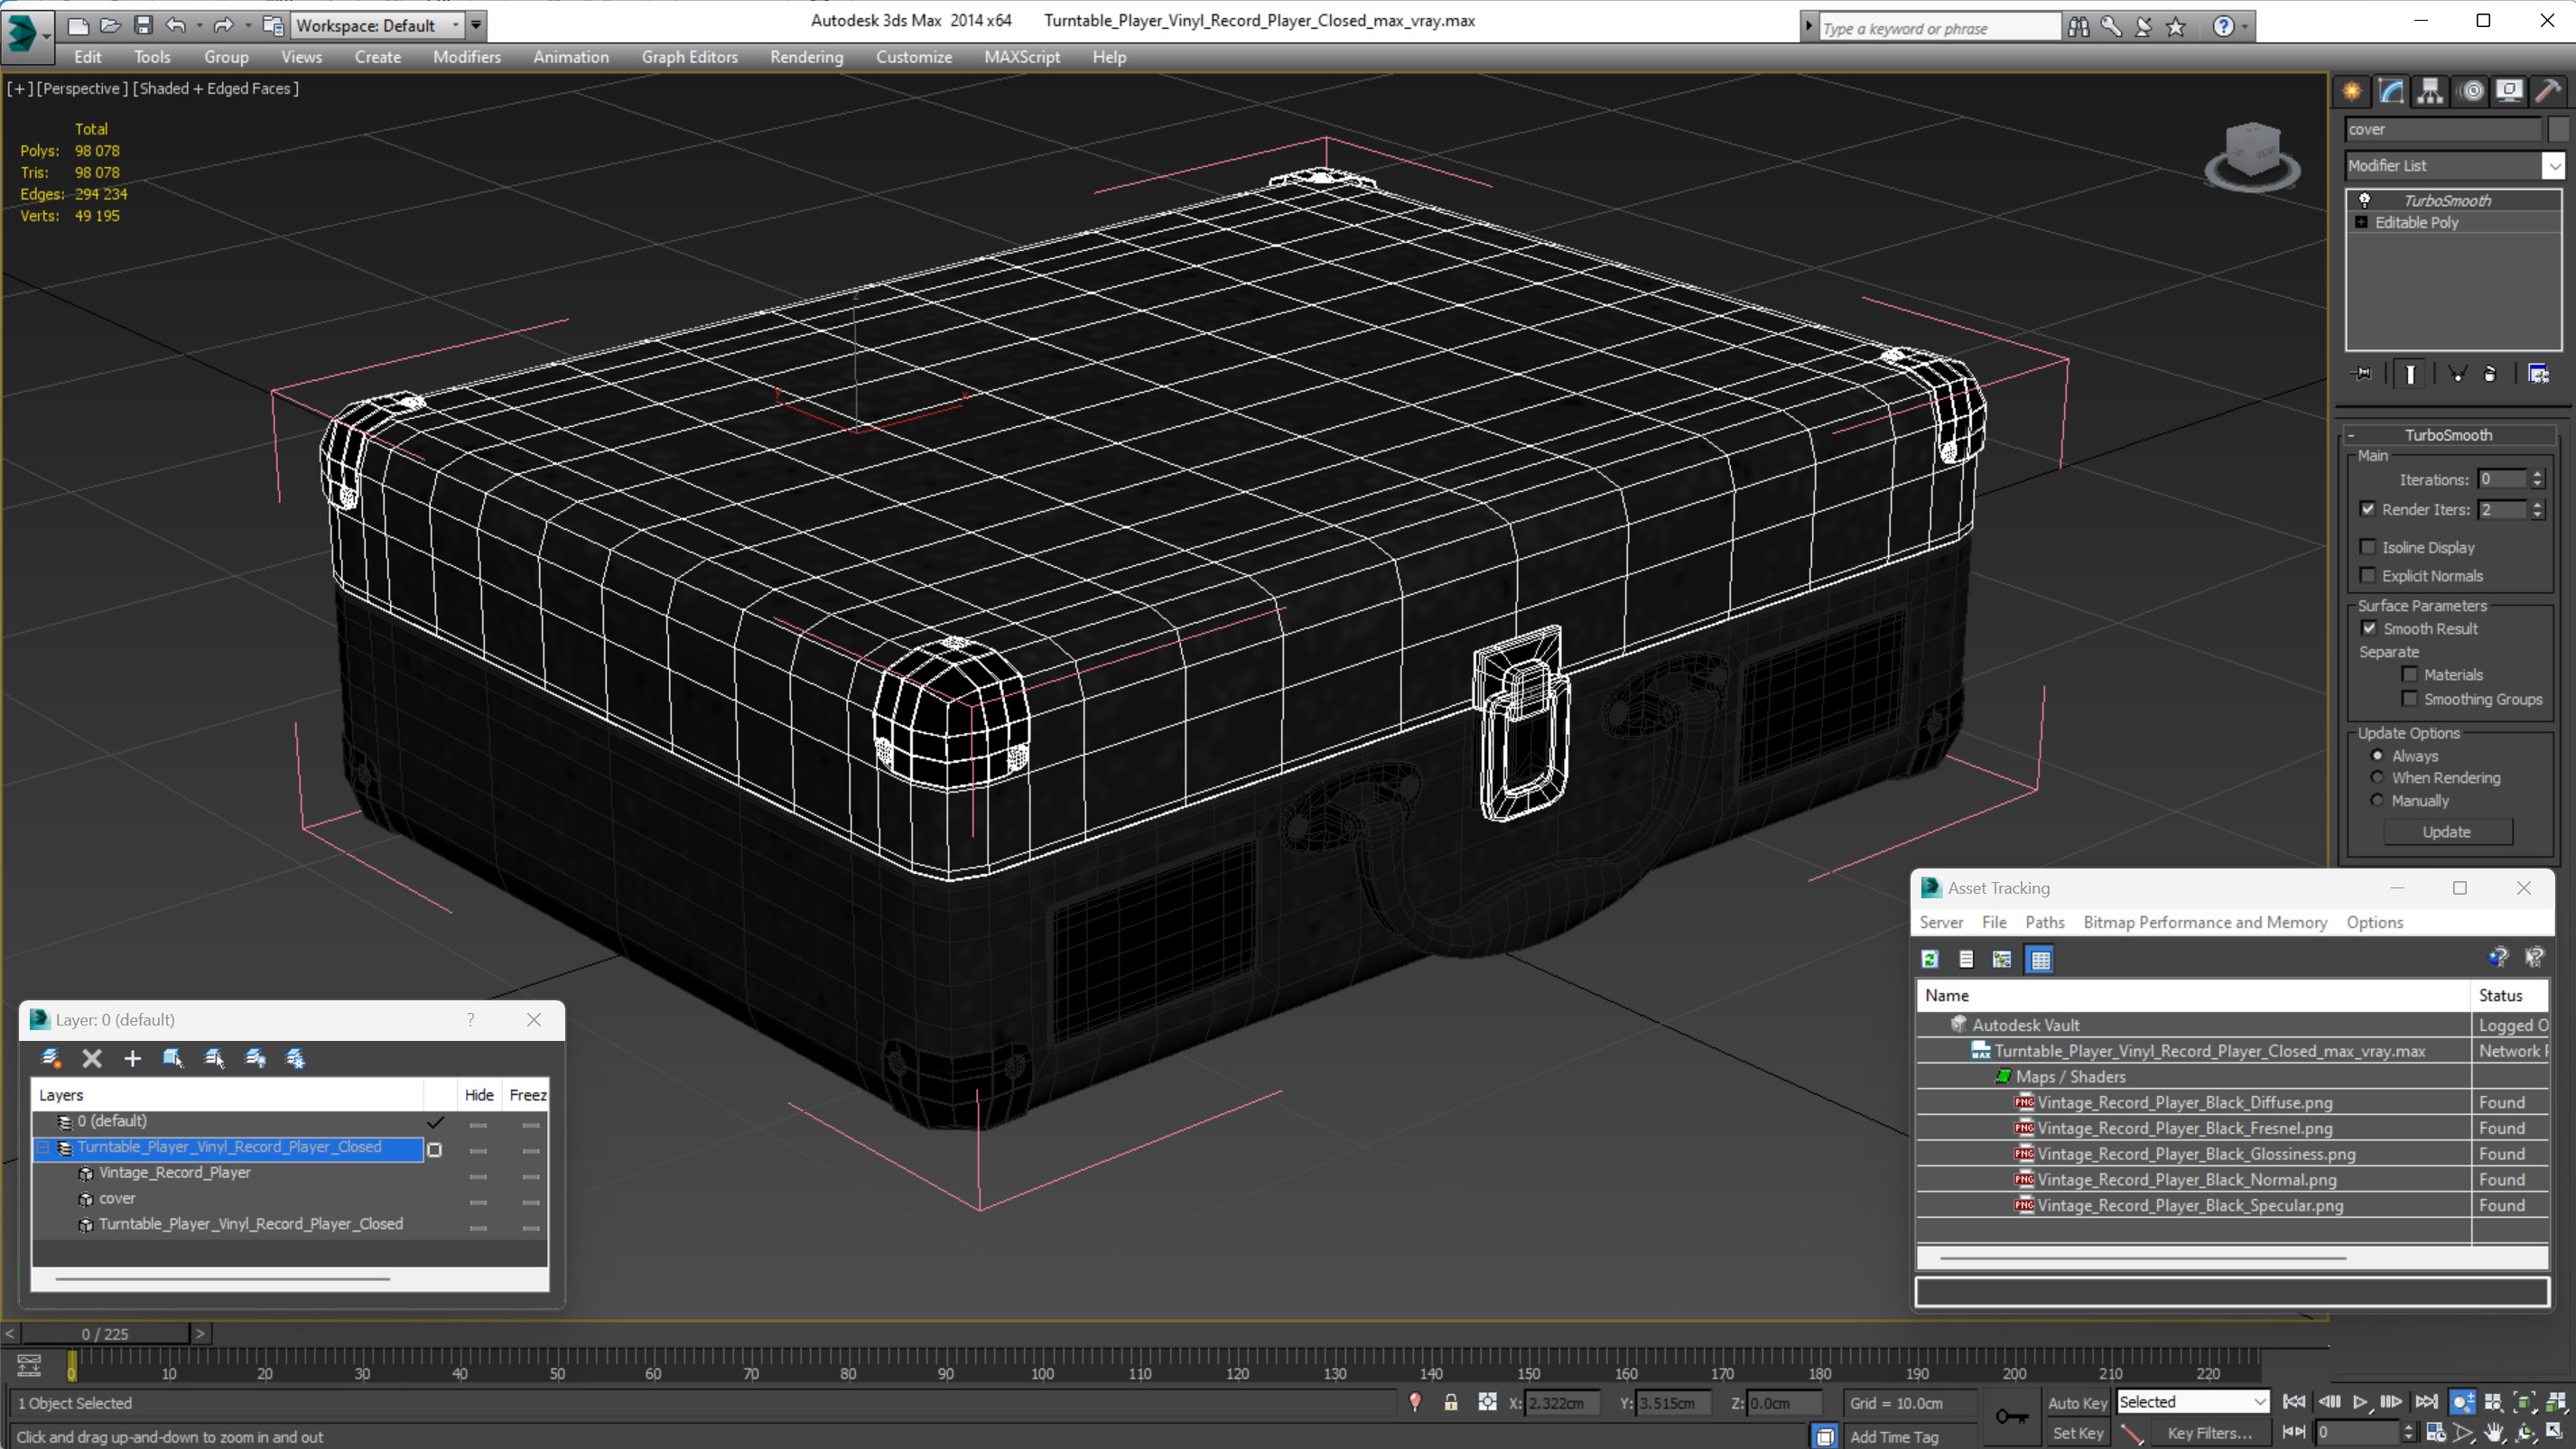Click the favorites star icon in title bar
2576x1449 pixels.
pos(2176,27)
